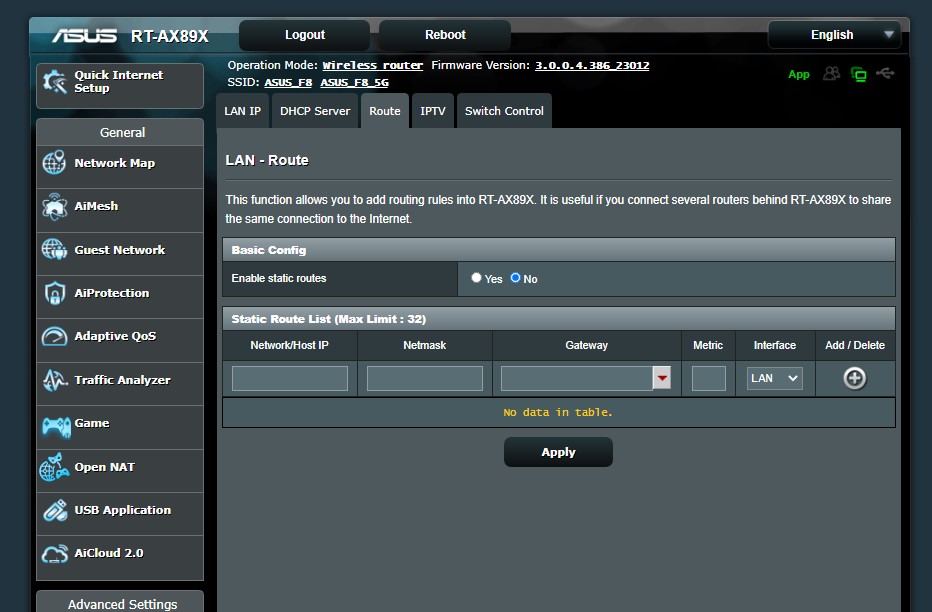This screenshot has width=932, height=612.
Task: Open the AiCloud 2.0 menu label
Action: pos(109,553)
